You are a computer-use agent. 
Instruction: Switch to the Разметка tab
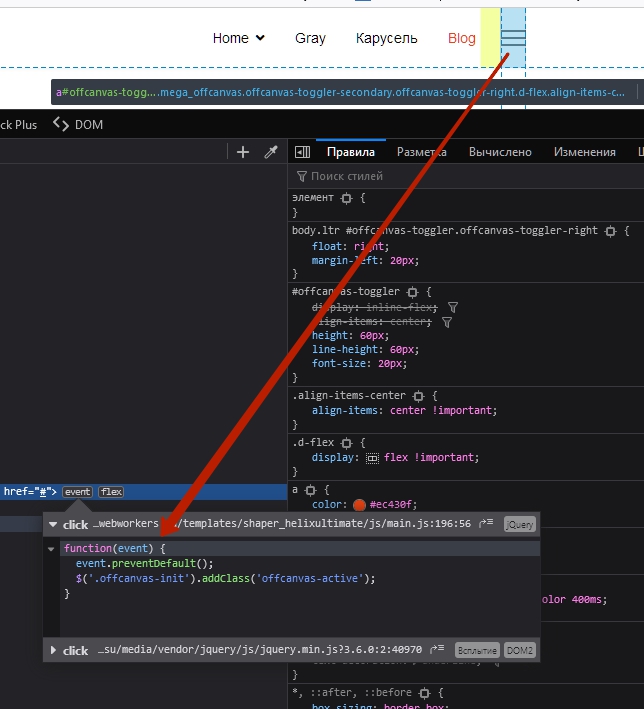click(x=421, y=152)
